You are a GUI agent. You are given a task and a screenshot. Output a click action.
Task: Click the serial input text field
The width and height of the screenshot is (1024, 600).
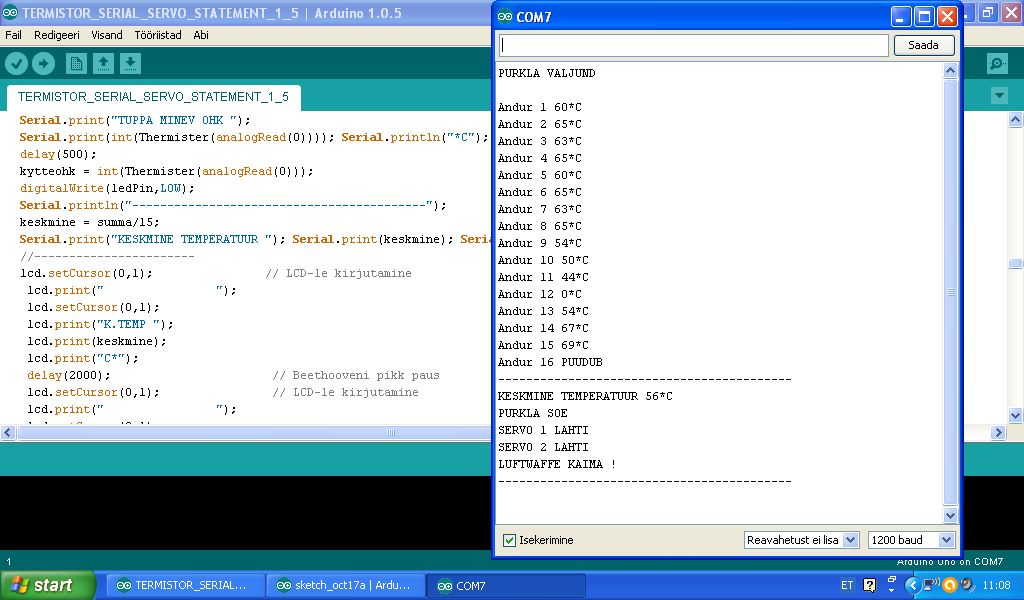(693, 45)
